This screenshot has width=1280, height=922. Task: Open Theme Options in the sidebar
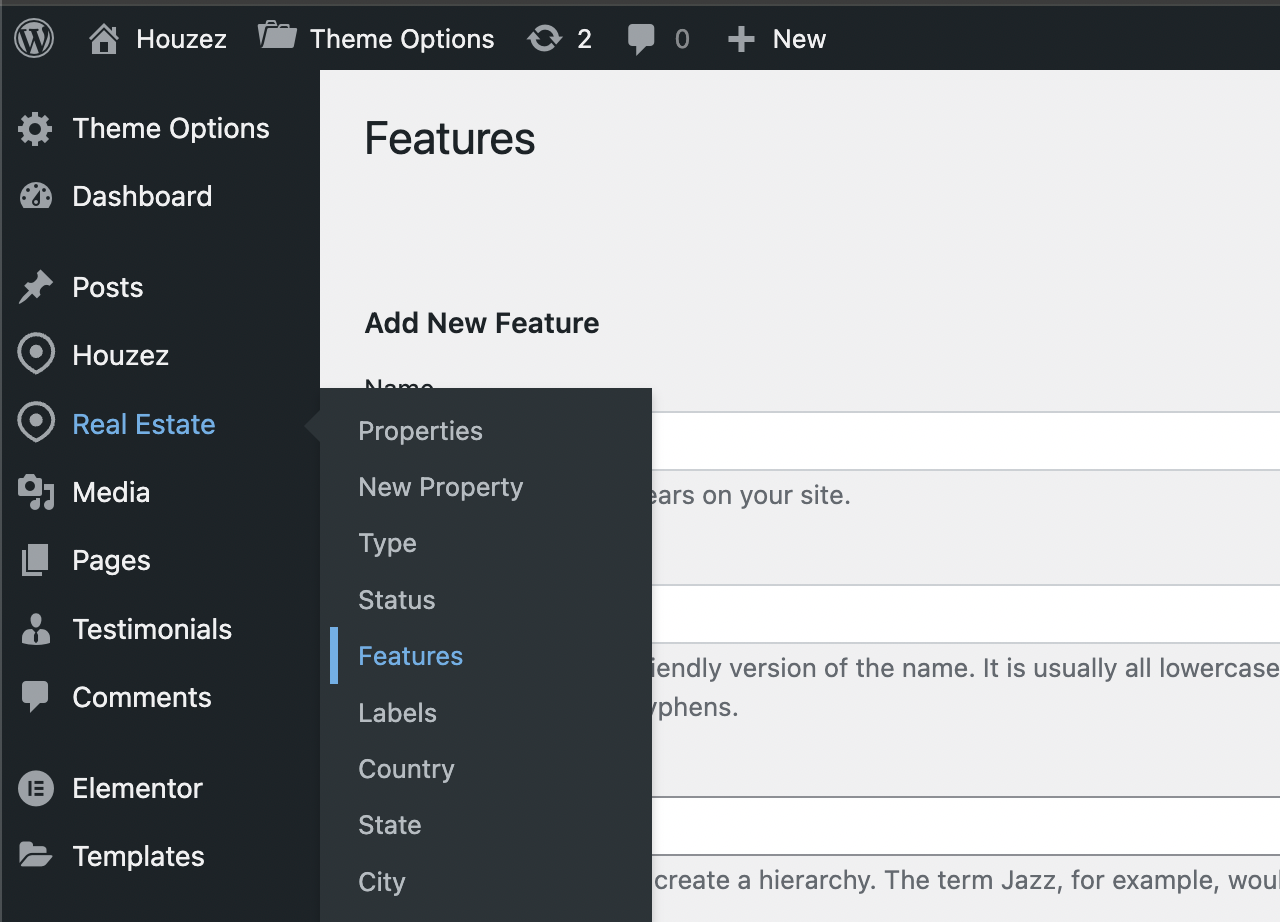(x=171, y=128)
